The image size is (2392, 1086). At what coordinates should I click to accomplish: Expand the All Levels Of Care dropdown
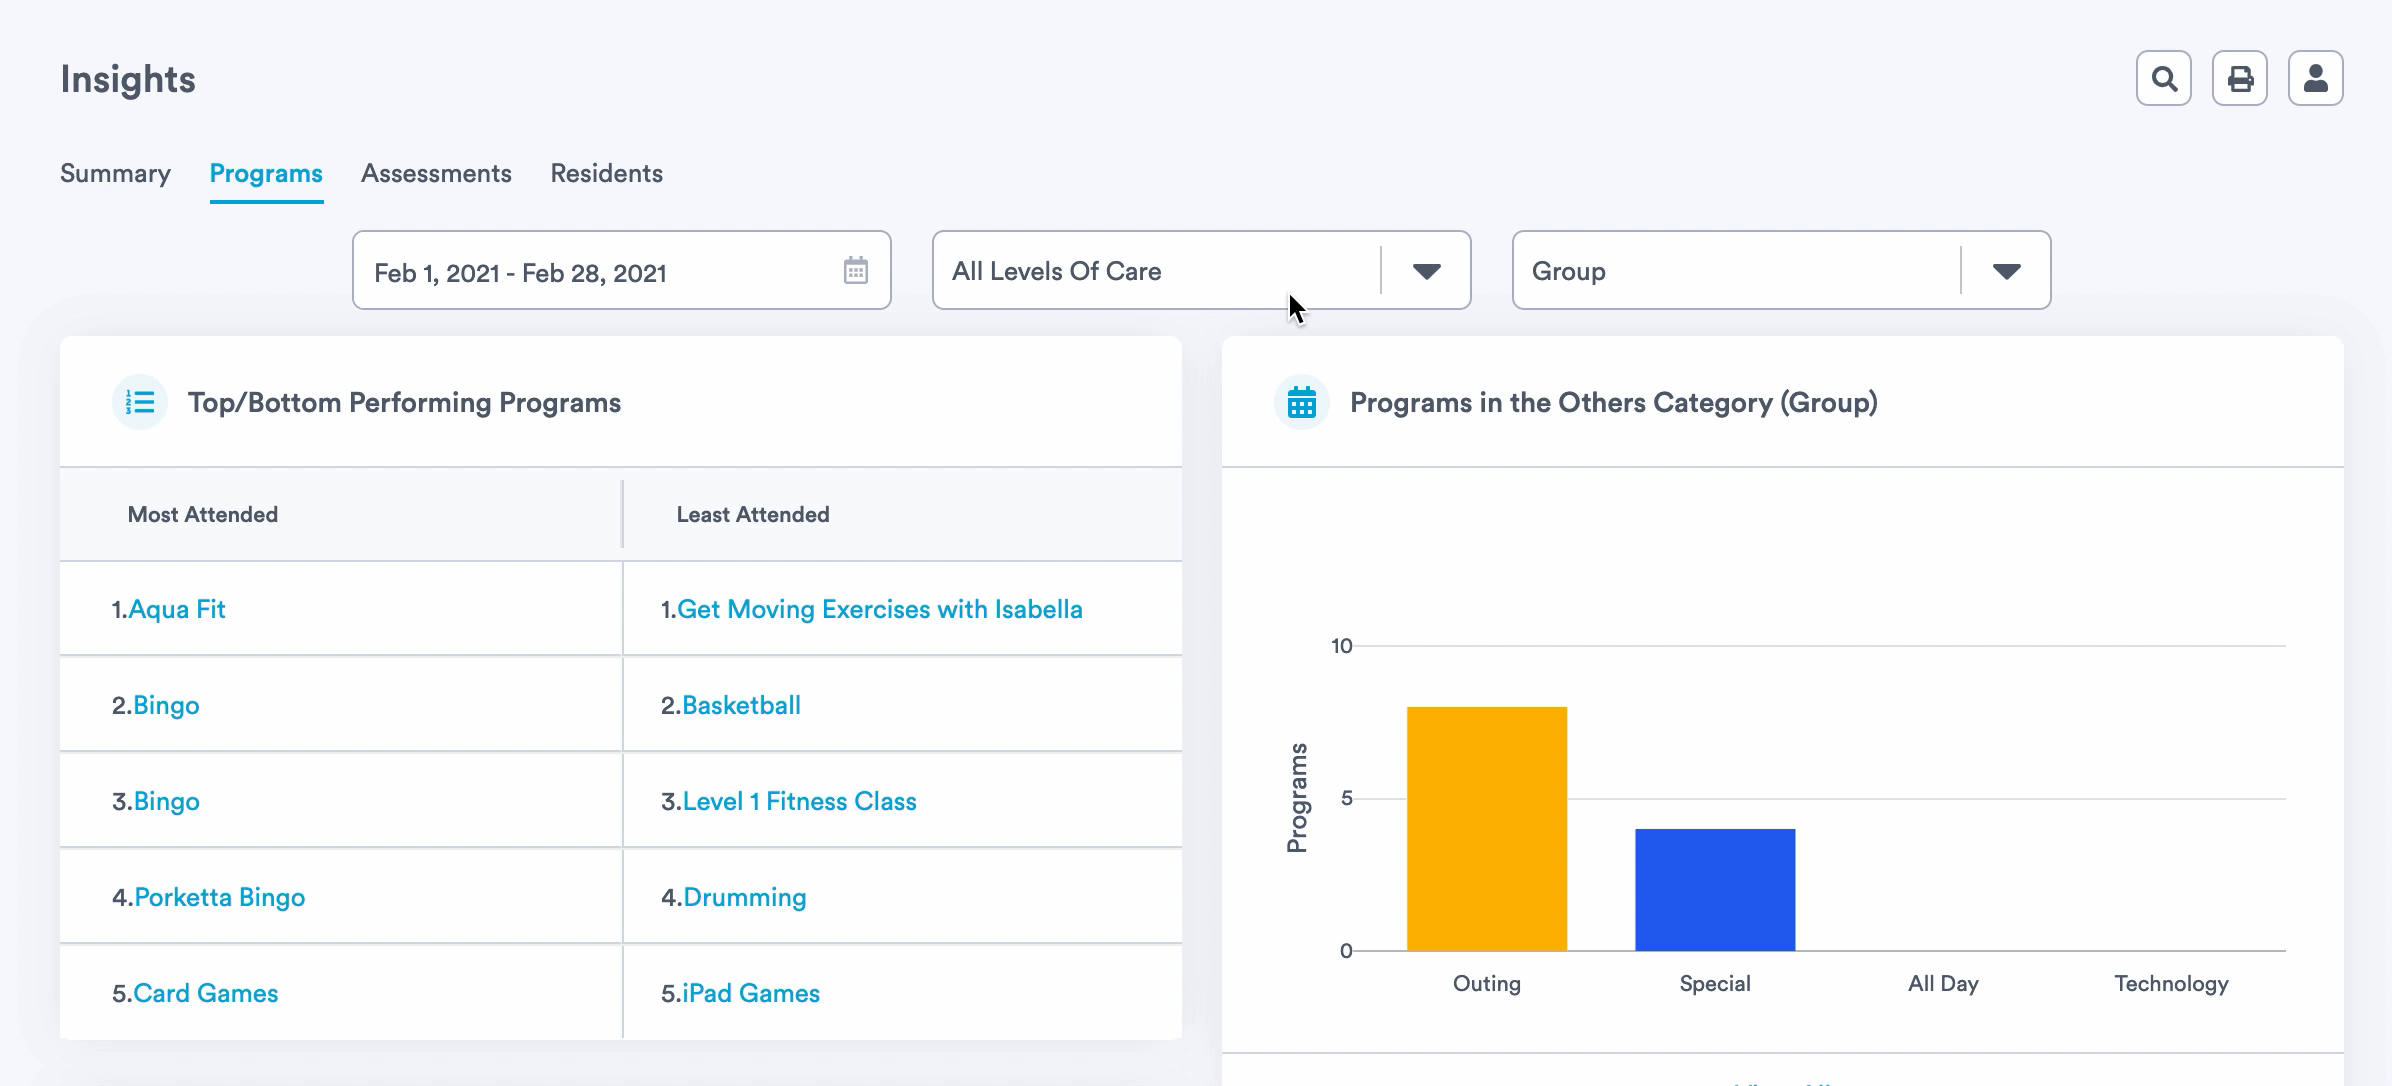coord(1426,271)
